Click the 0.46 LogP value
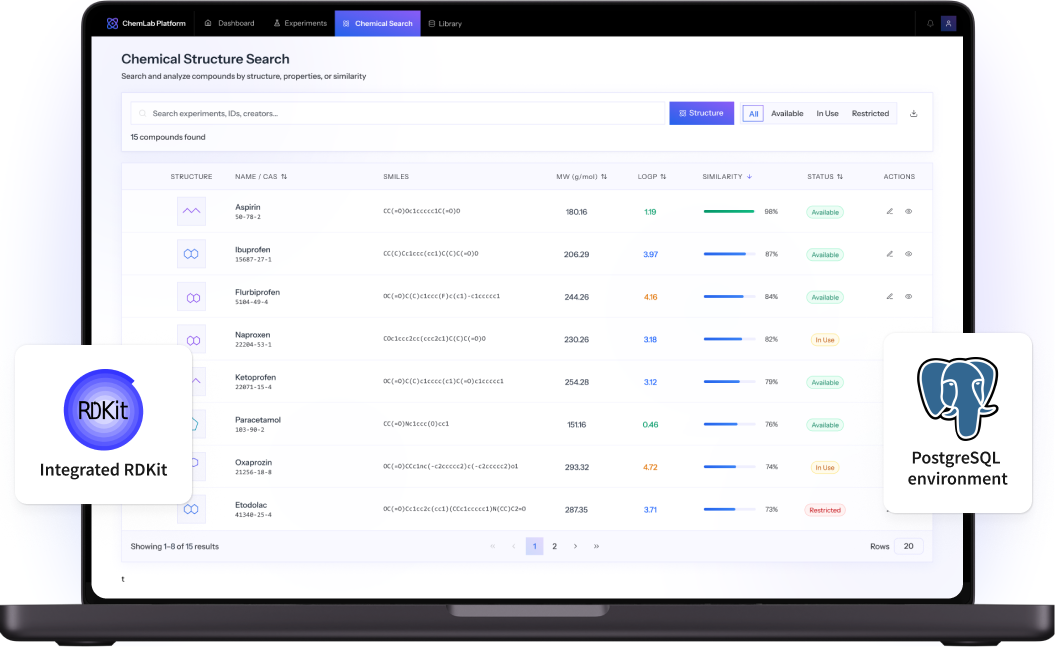The height and width of the screenshot is (647, 1055). tap(650, 425)
